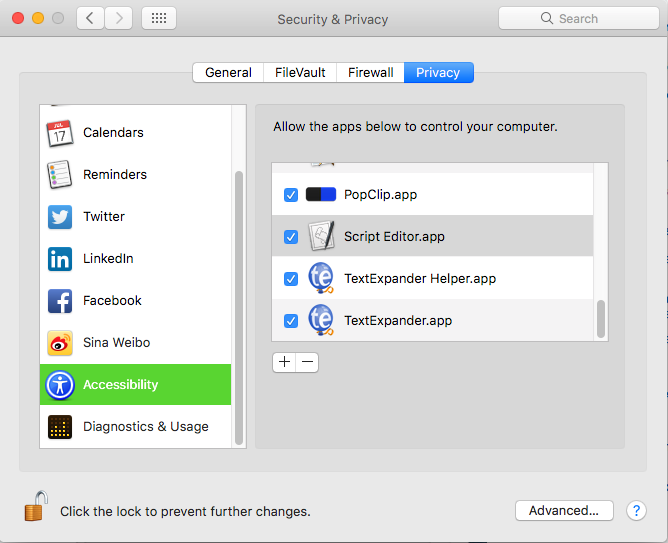The width and height of the screenshot is (668, 543).
Task: Click the padlock to prevent changes
Action: click(x=36, y=506)
